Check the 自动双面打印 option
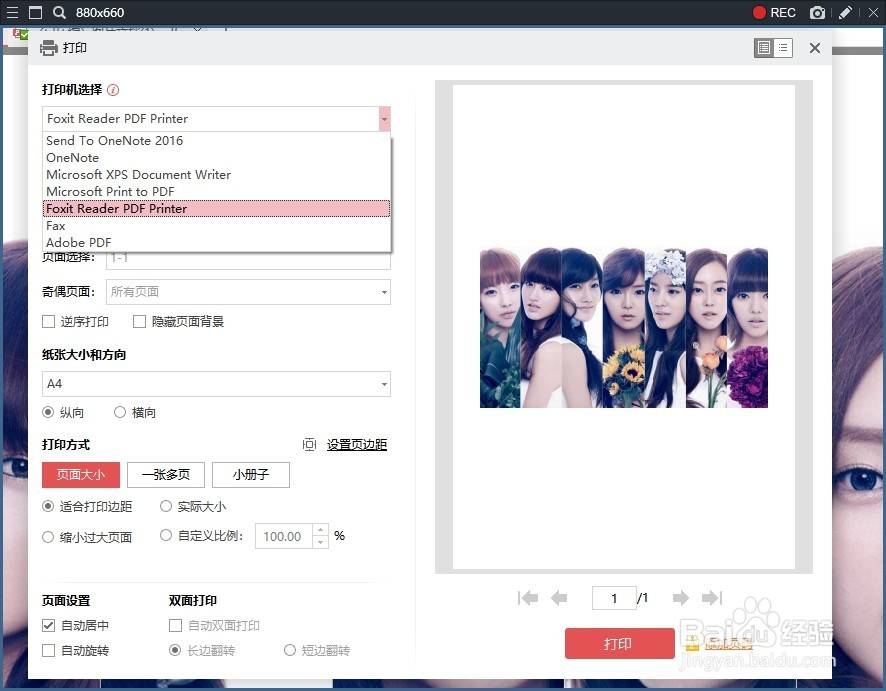The height and width of the screenshot is (691, 886). (175, 625)
